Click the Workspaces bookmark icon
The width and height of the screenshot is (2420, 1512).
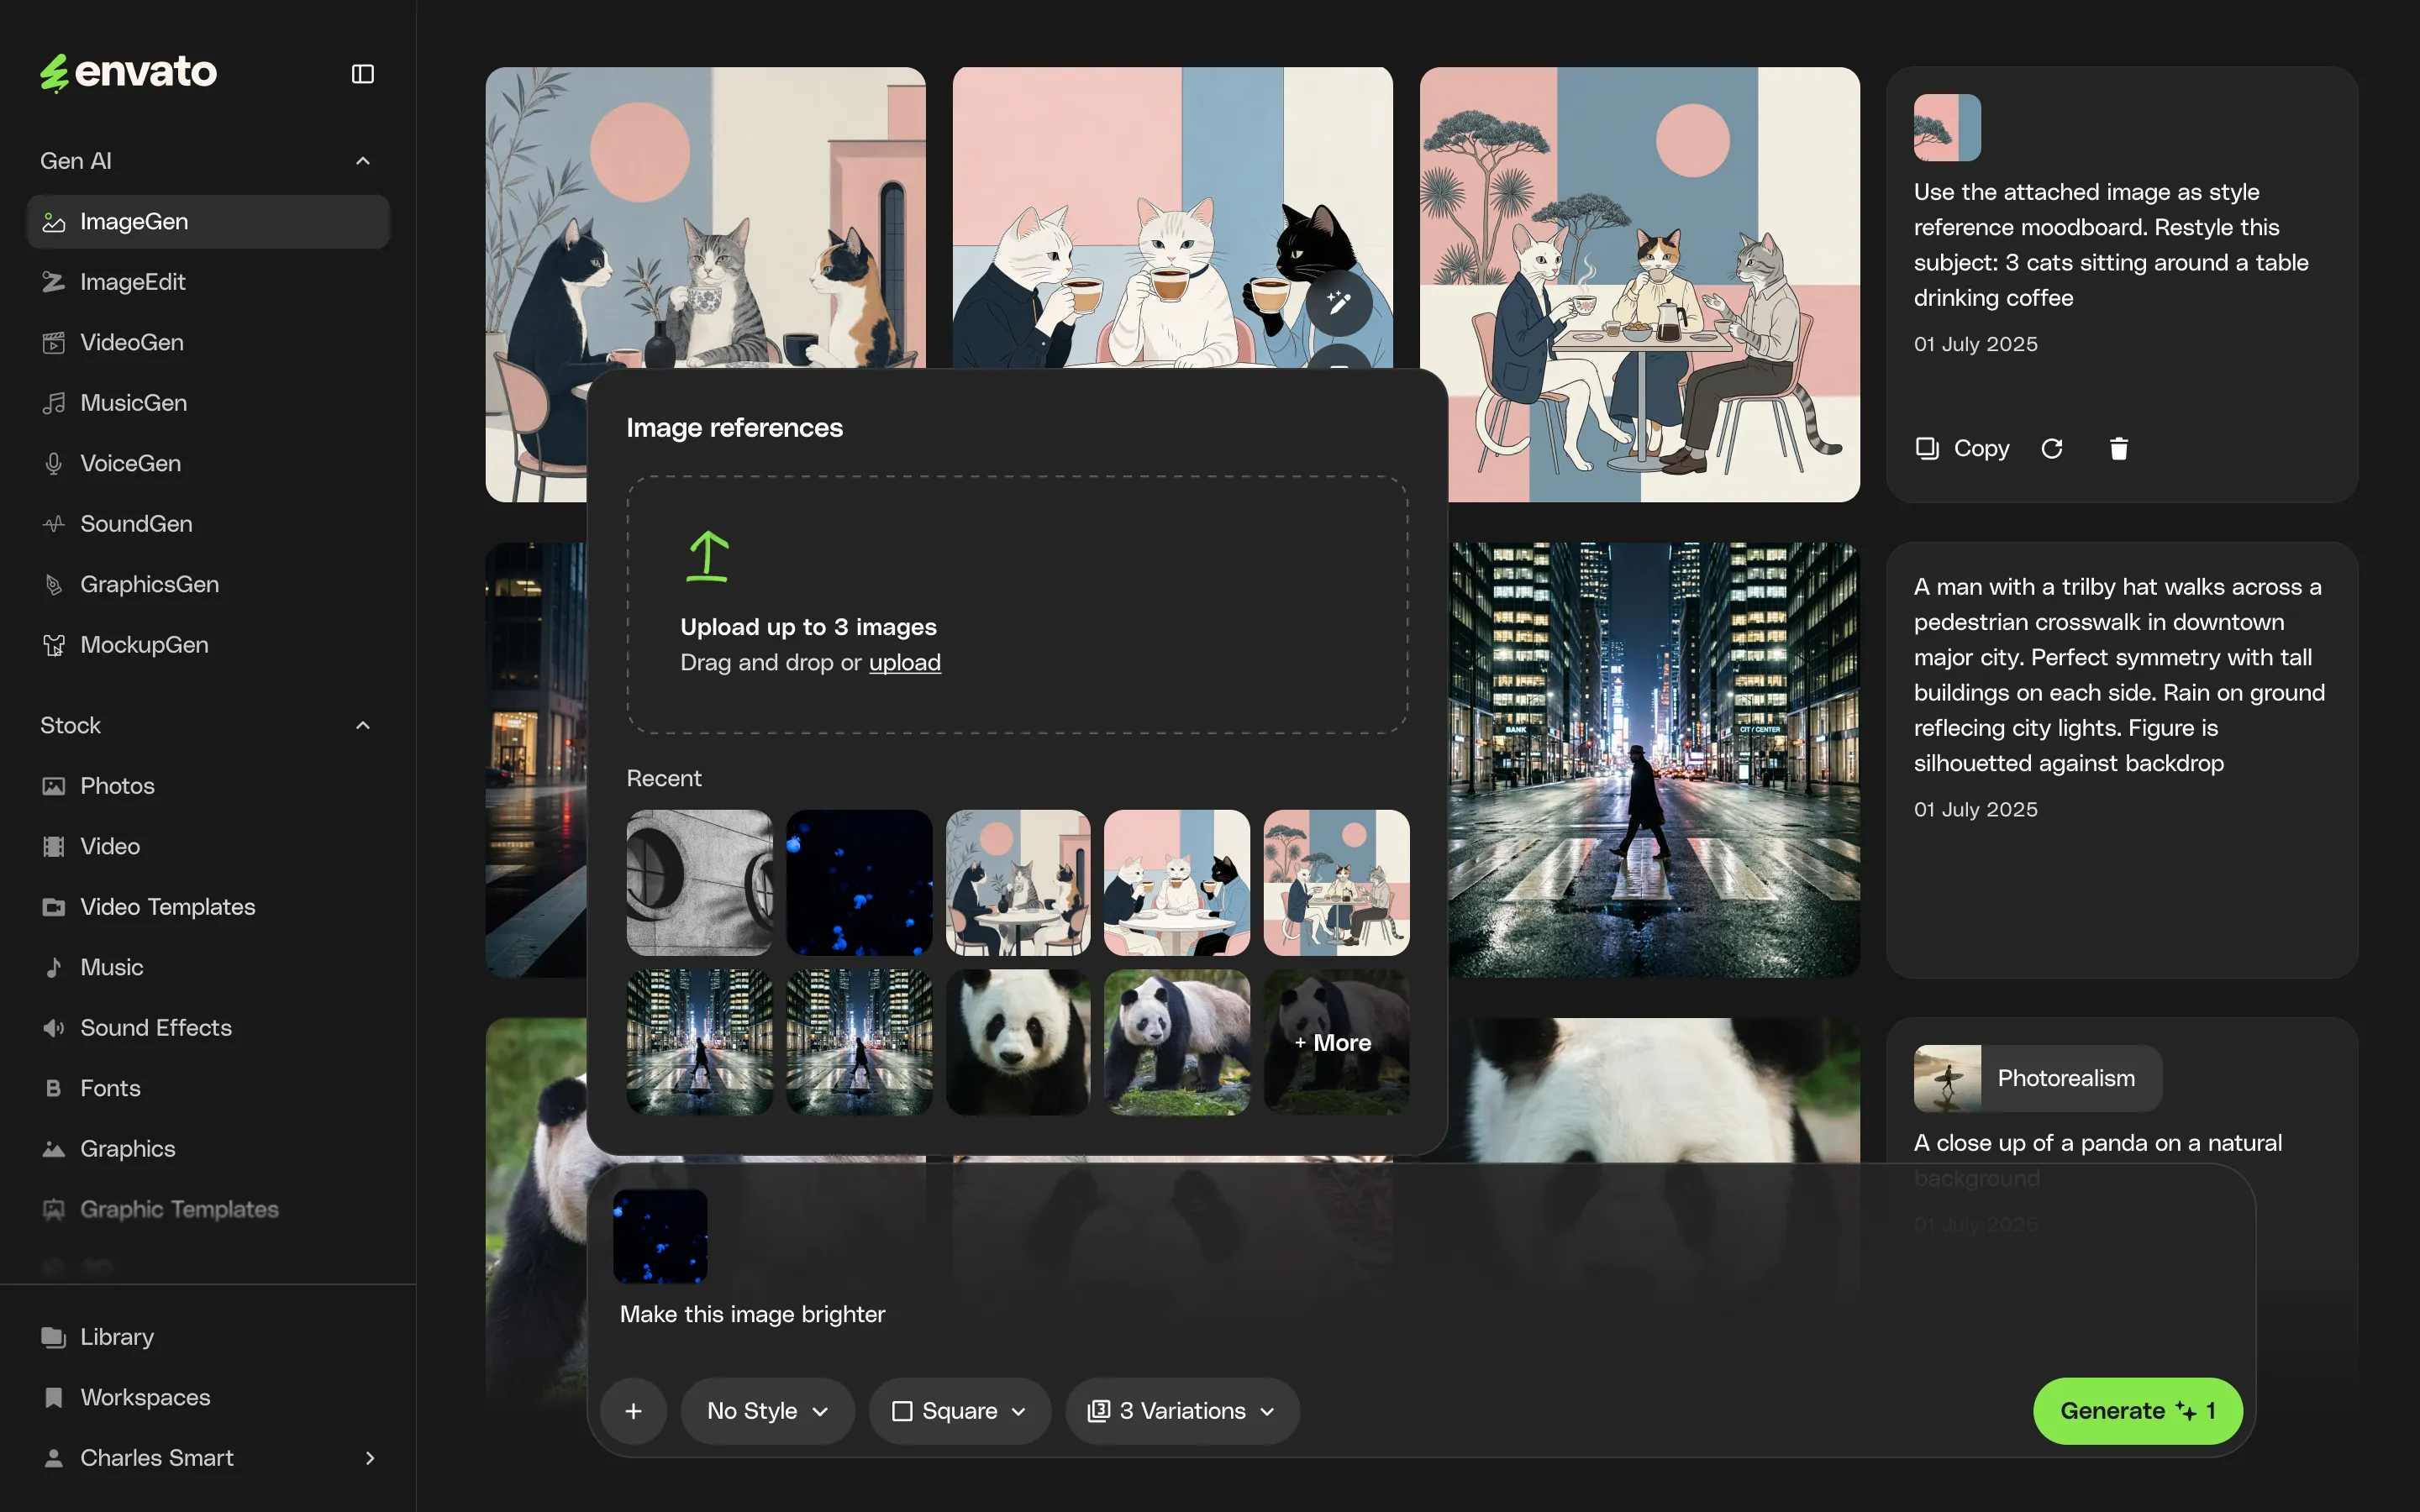(54, 1398)
